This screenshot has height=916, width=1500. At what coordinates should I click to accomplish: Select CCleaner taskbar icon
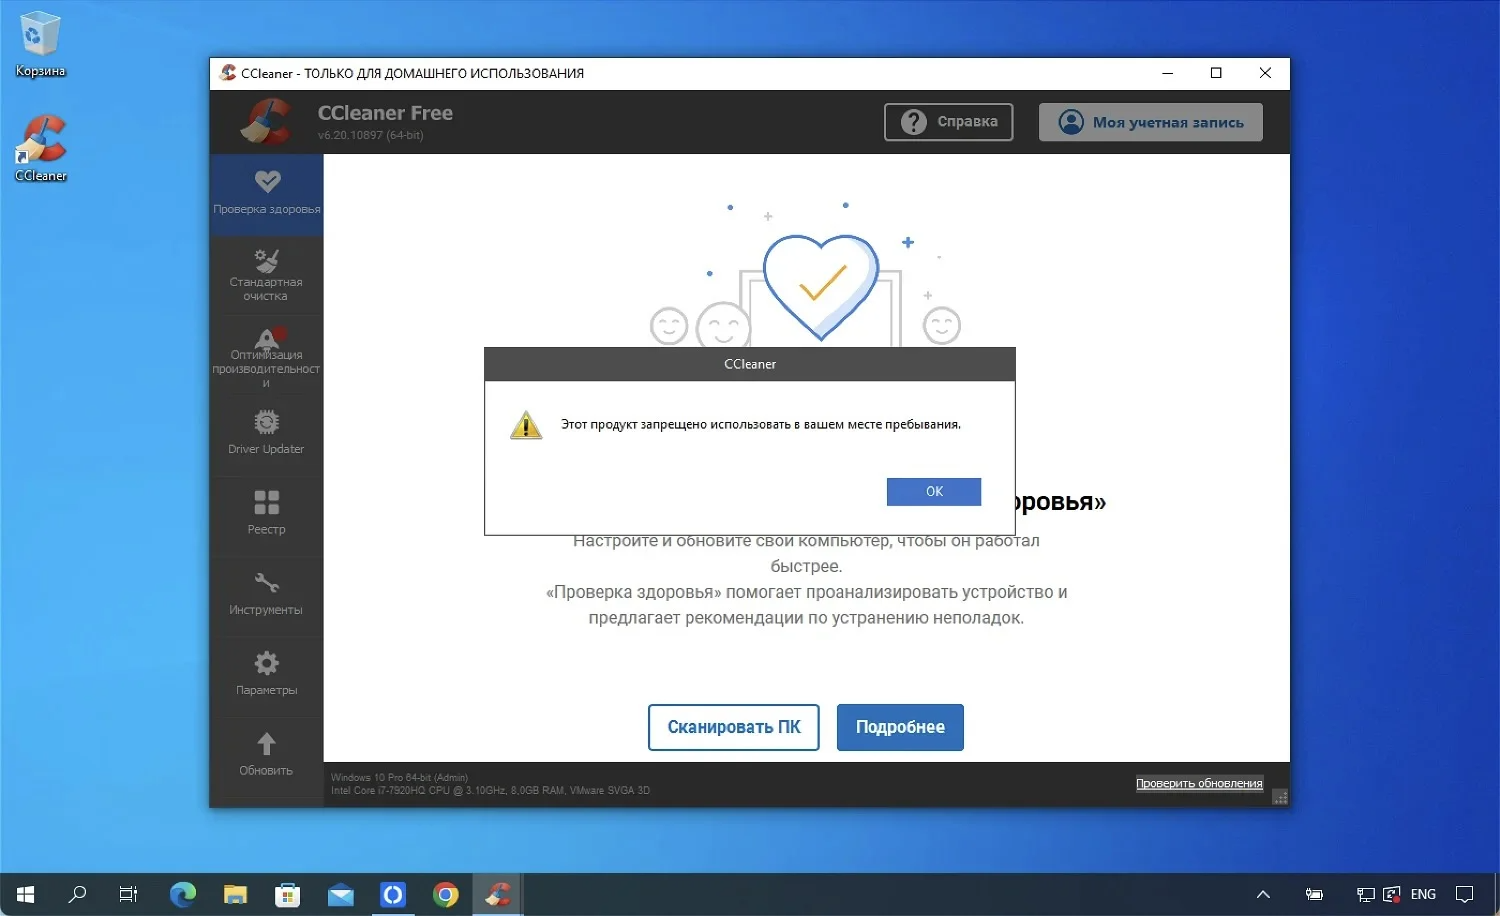(498, 894)
